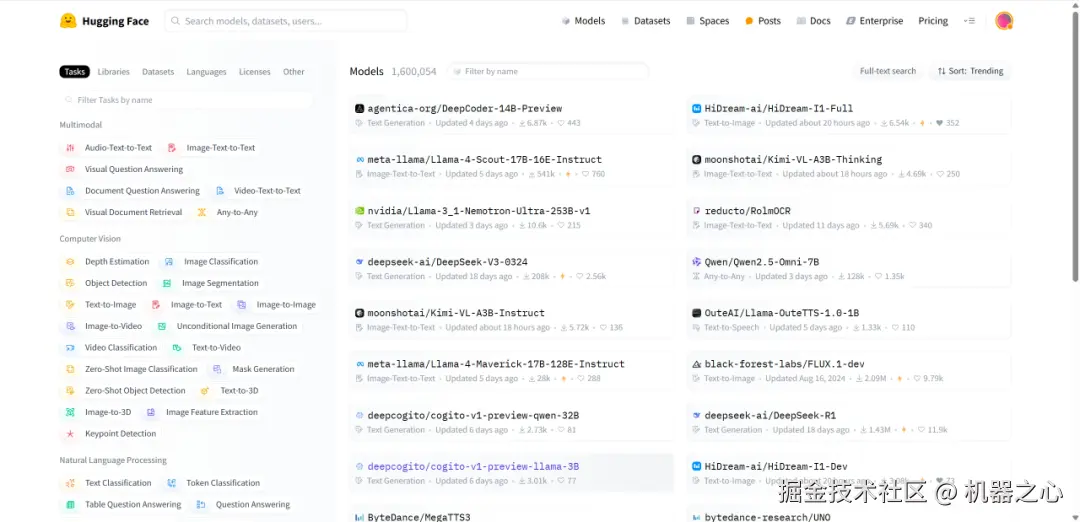Open the Pricing link

(x=933, y=21)
